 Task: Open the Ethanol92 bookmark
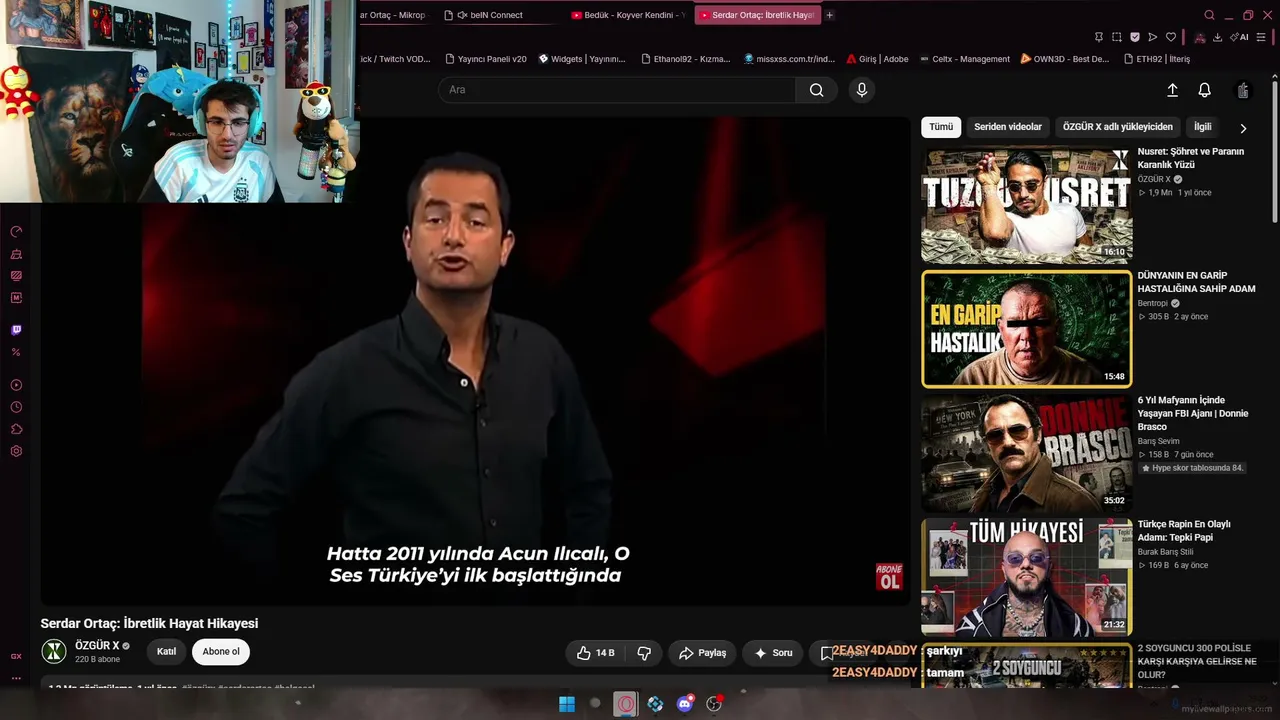(x=685, y=59)
